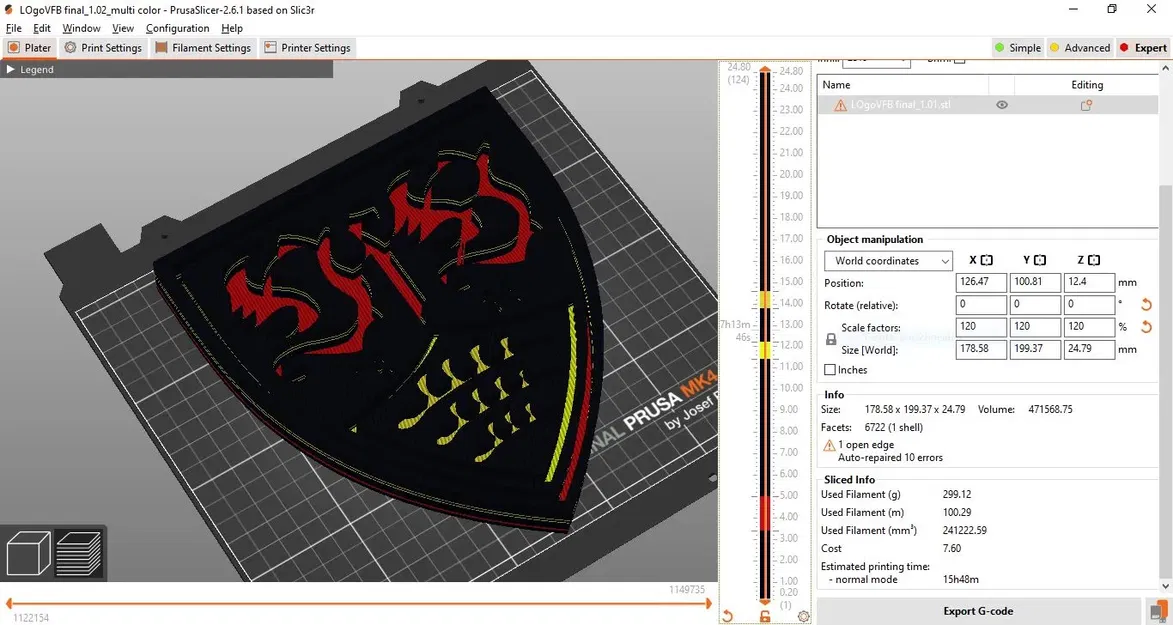
Task: Click the Y axis mirror icon
Action: (x=1040, y=260)
